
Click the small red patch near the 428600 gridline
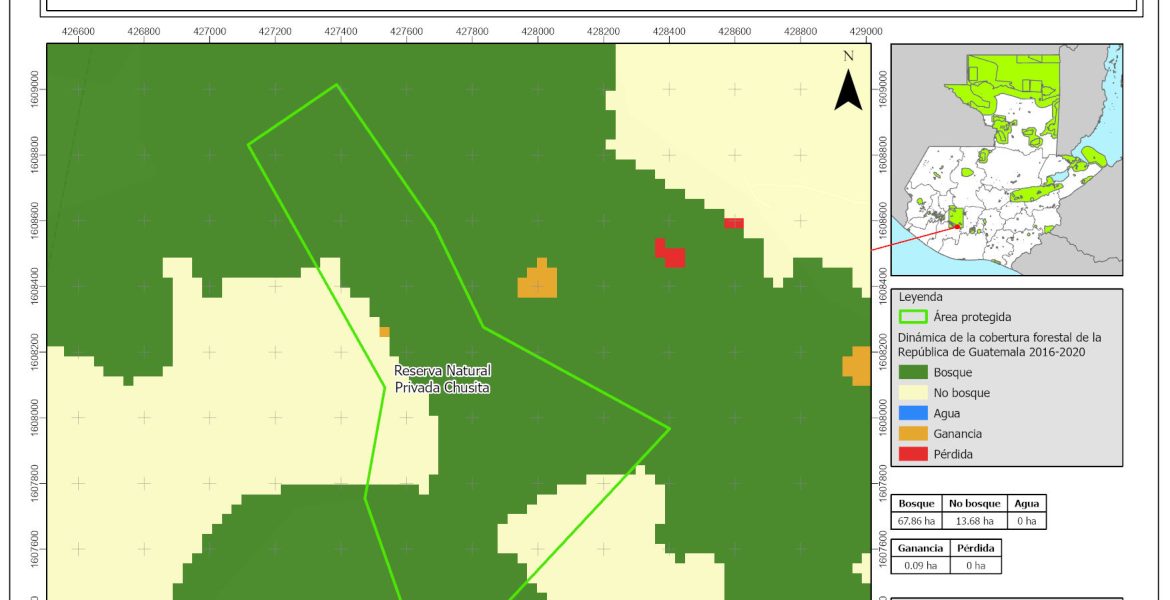733,223
